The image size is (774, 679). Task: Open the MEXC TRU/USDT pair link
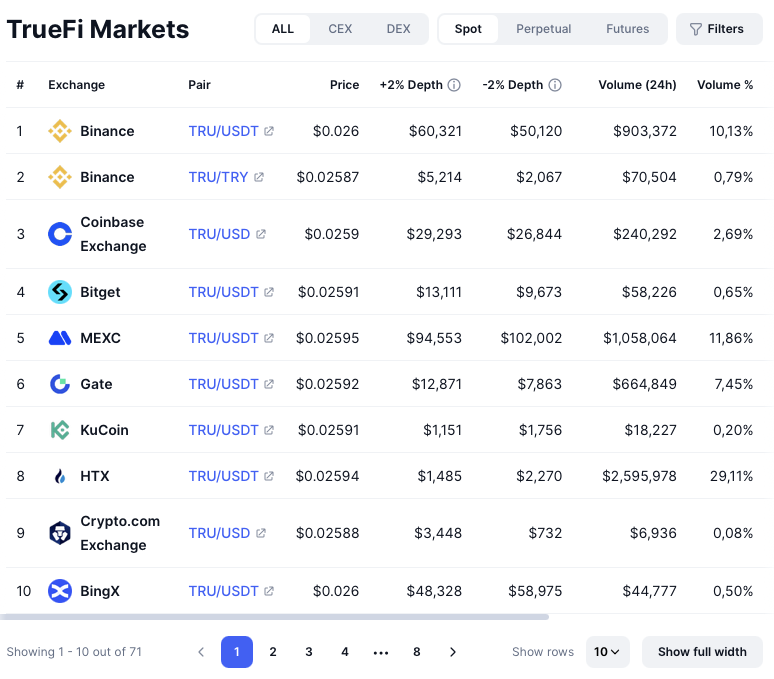click(223, 338)
